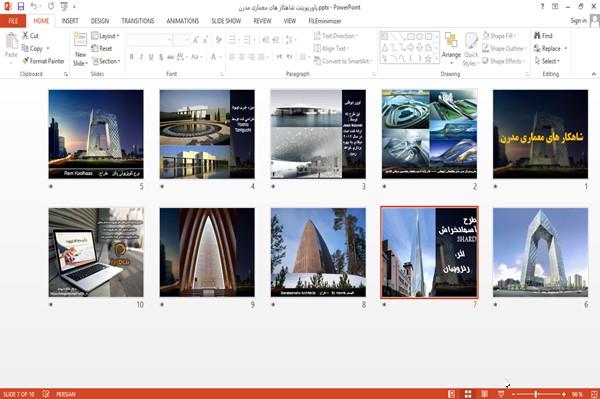Switch to the TRANSITIONS tab
Screen dimensions: 600x399
(138, 21)
